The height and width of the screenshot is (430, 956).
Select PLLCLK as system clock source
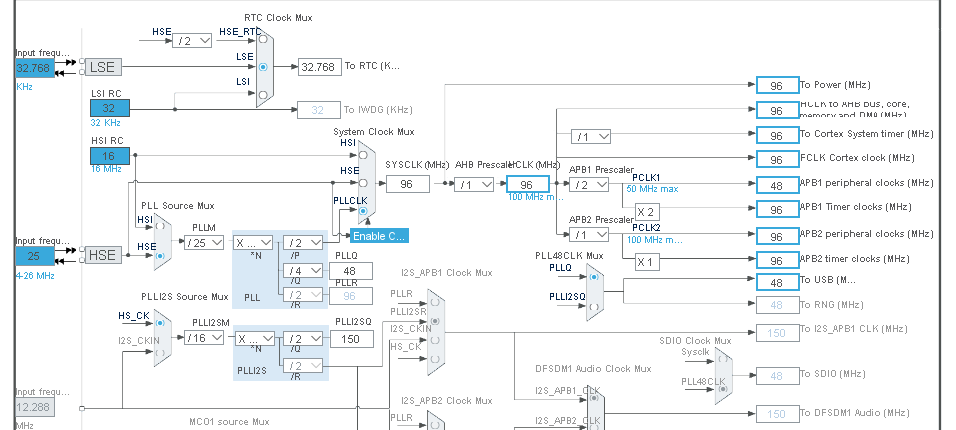tap(363, 211)
